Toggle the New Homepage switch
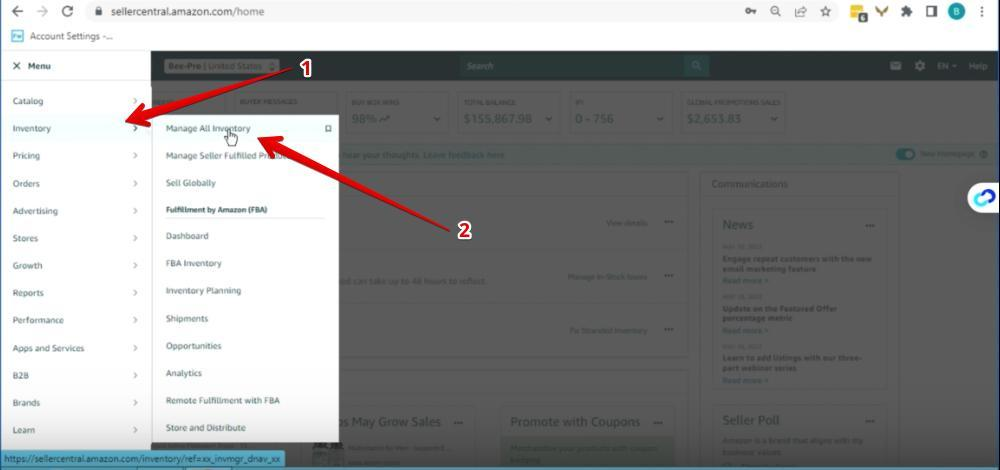The height and width of the screenshot is (470, 1000). click(x=905, y=154)
